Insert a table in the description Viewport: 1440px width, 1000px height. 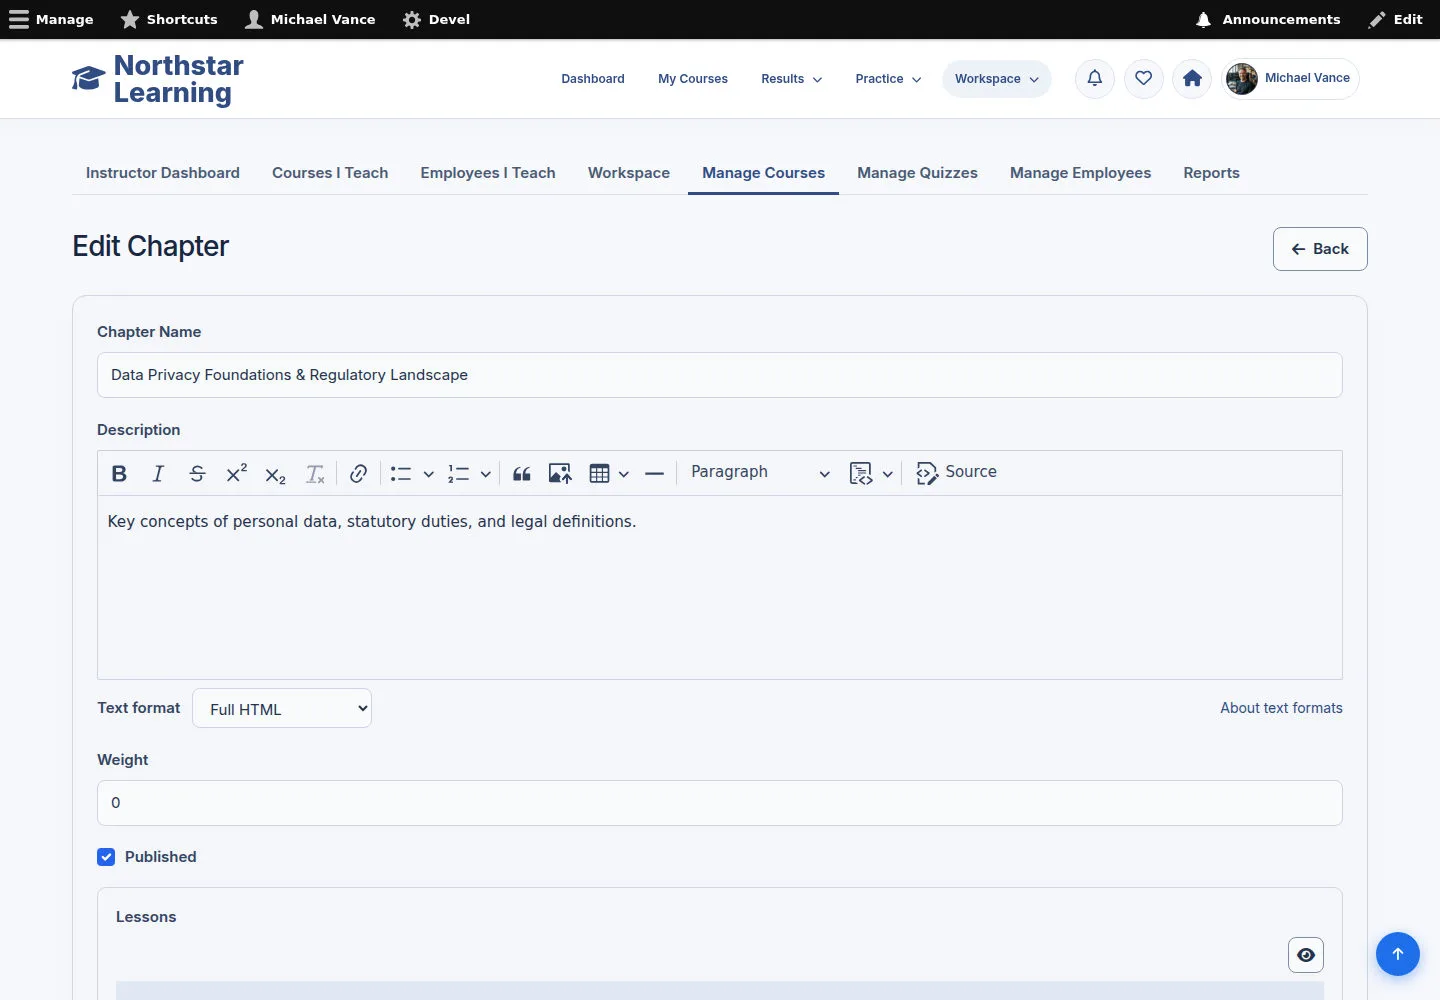click(x=599, y=473)
